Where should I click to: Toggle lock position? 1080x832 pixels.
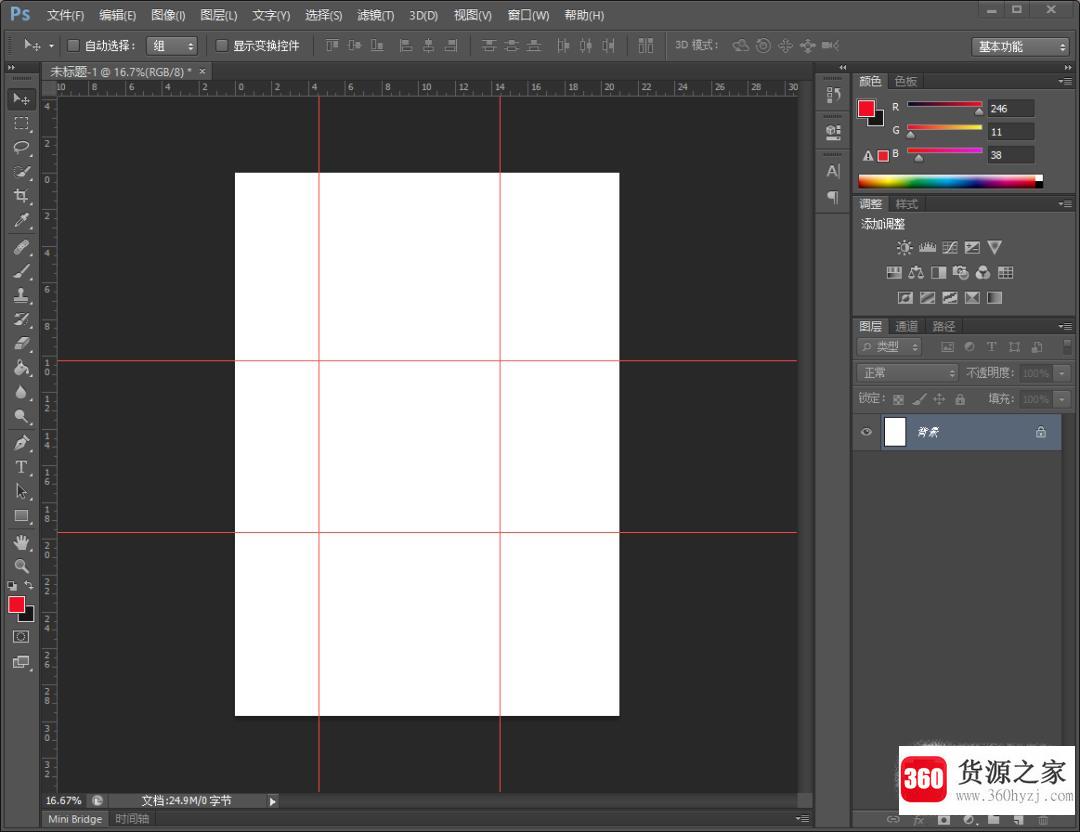[x=939, y=399]
